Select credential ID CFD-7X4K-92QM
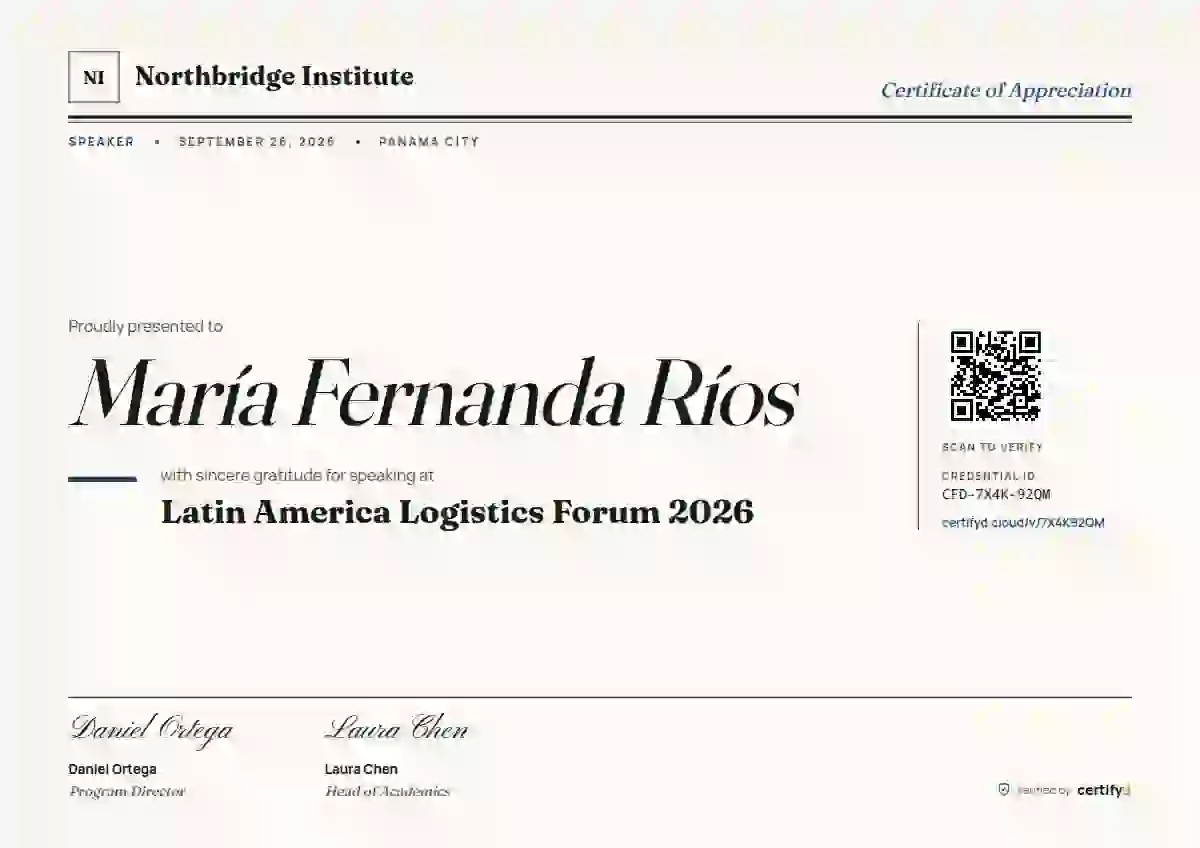Screen dimensions: 1200x848 [996, 494]
